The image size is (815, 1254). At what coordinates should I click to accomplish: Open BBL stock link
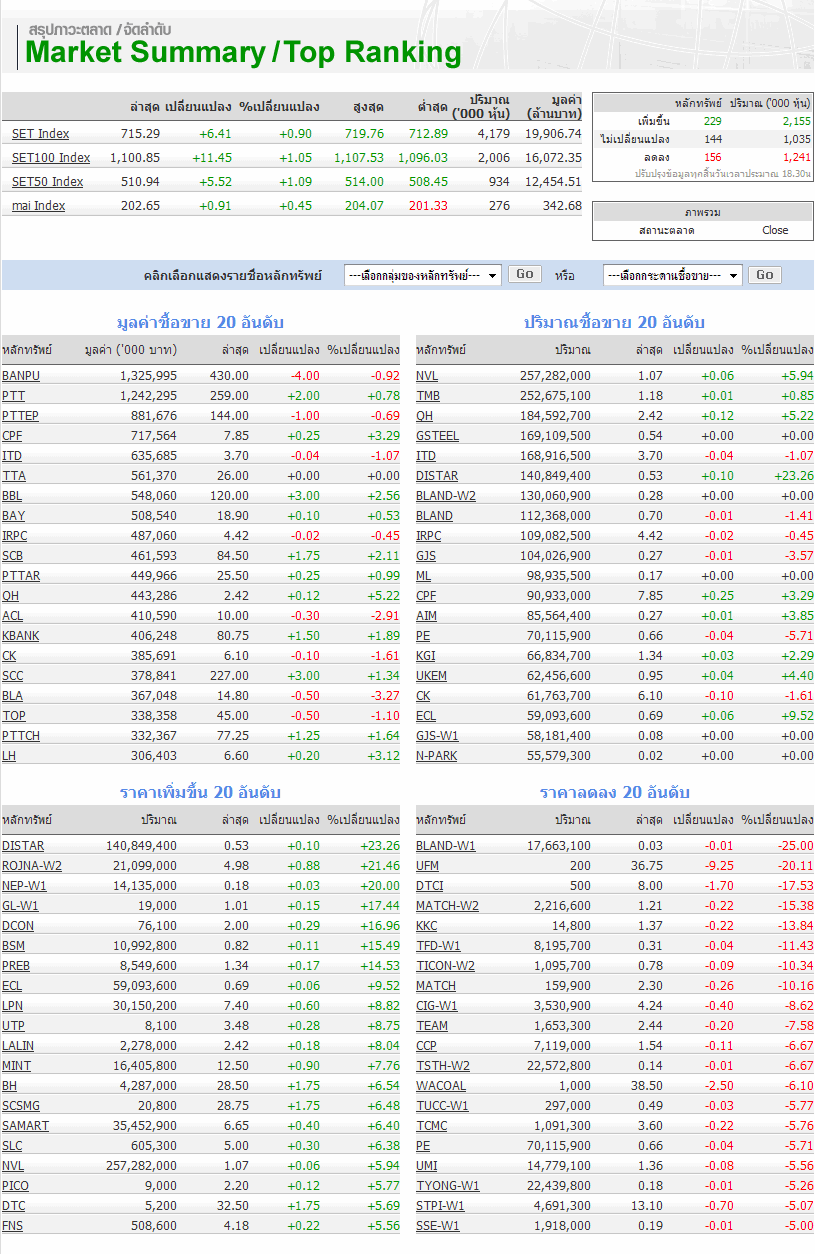pos(13,496)
